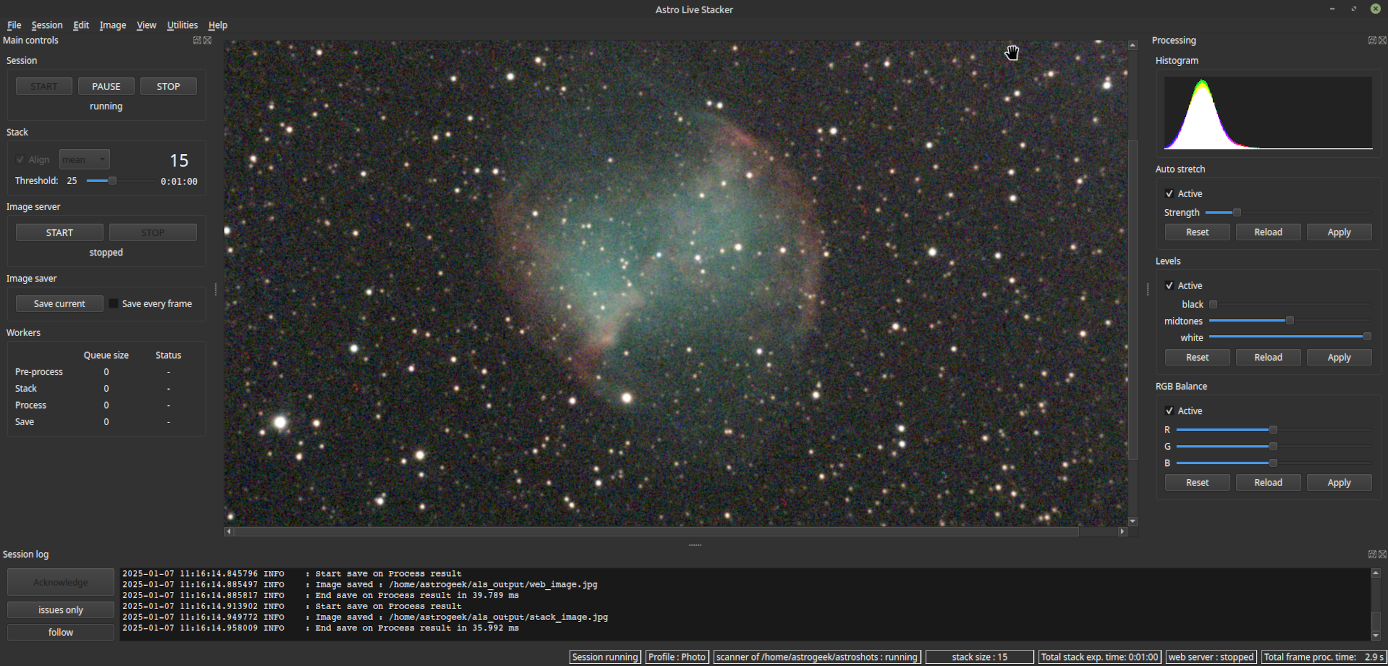1388x666 pixels.
Task: Click the histogram display in Processing panel
Action: click(1267, 112)
